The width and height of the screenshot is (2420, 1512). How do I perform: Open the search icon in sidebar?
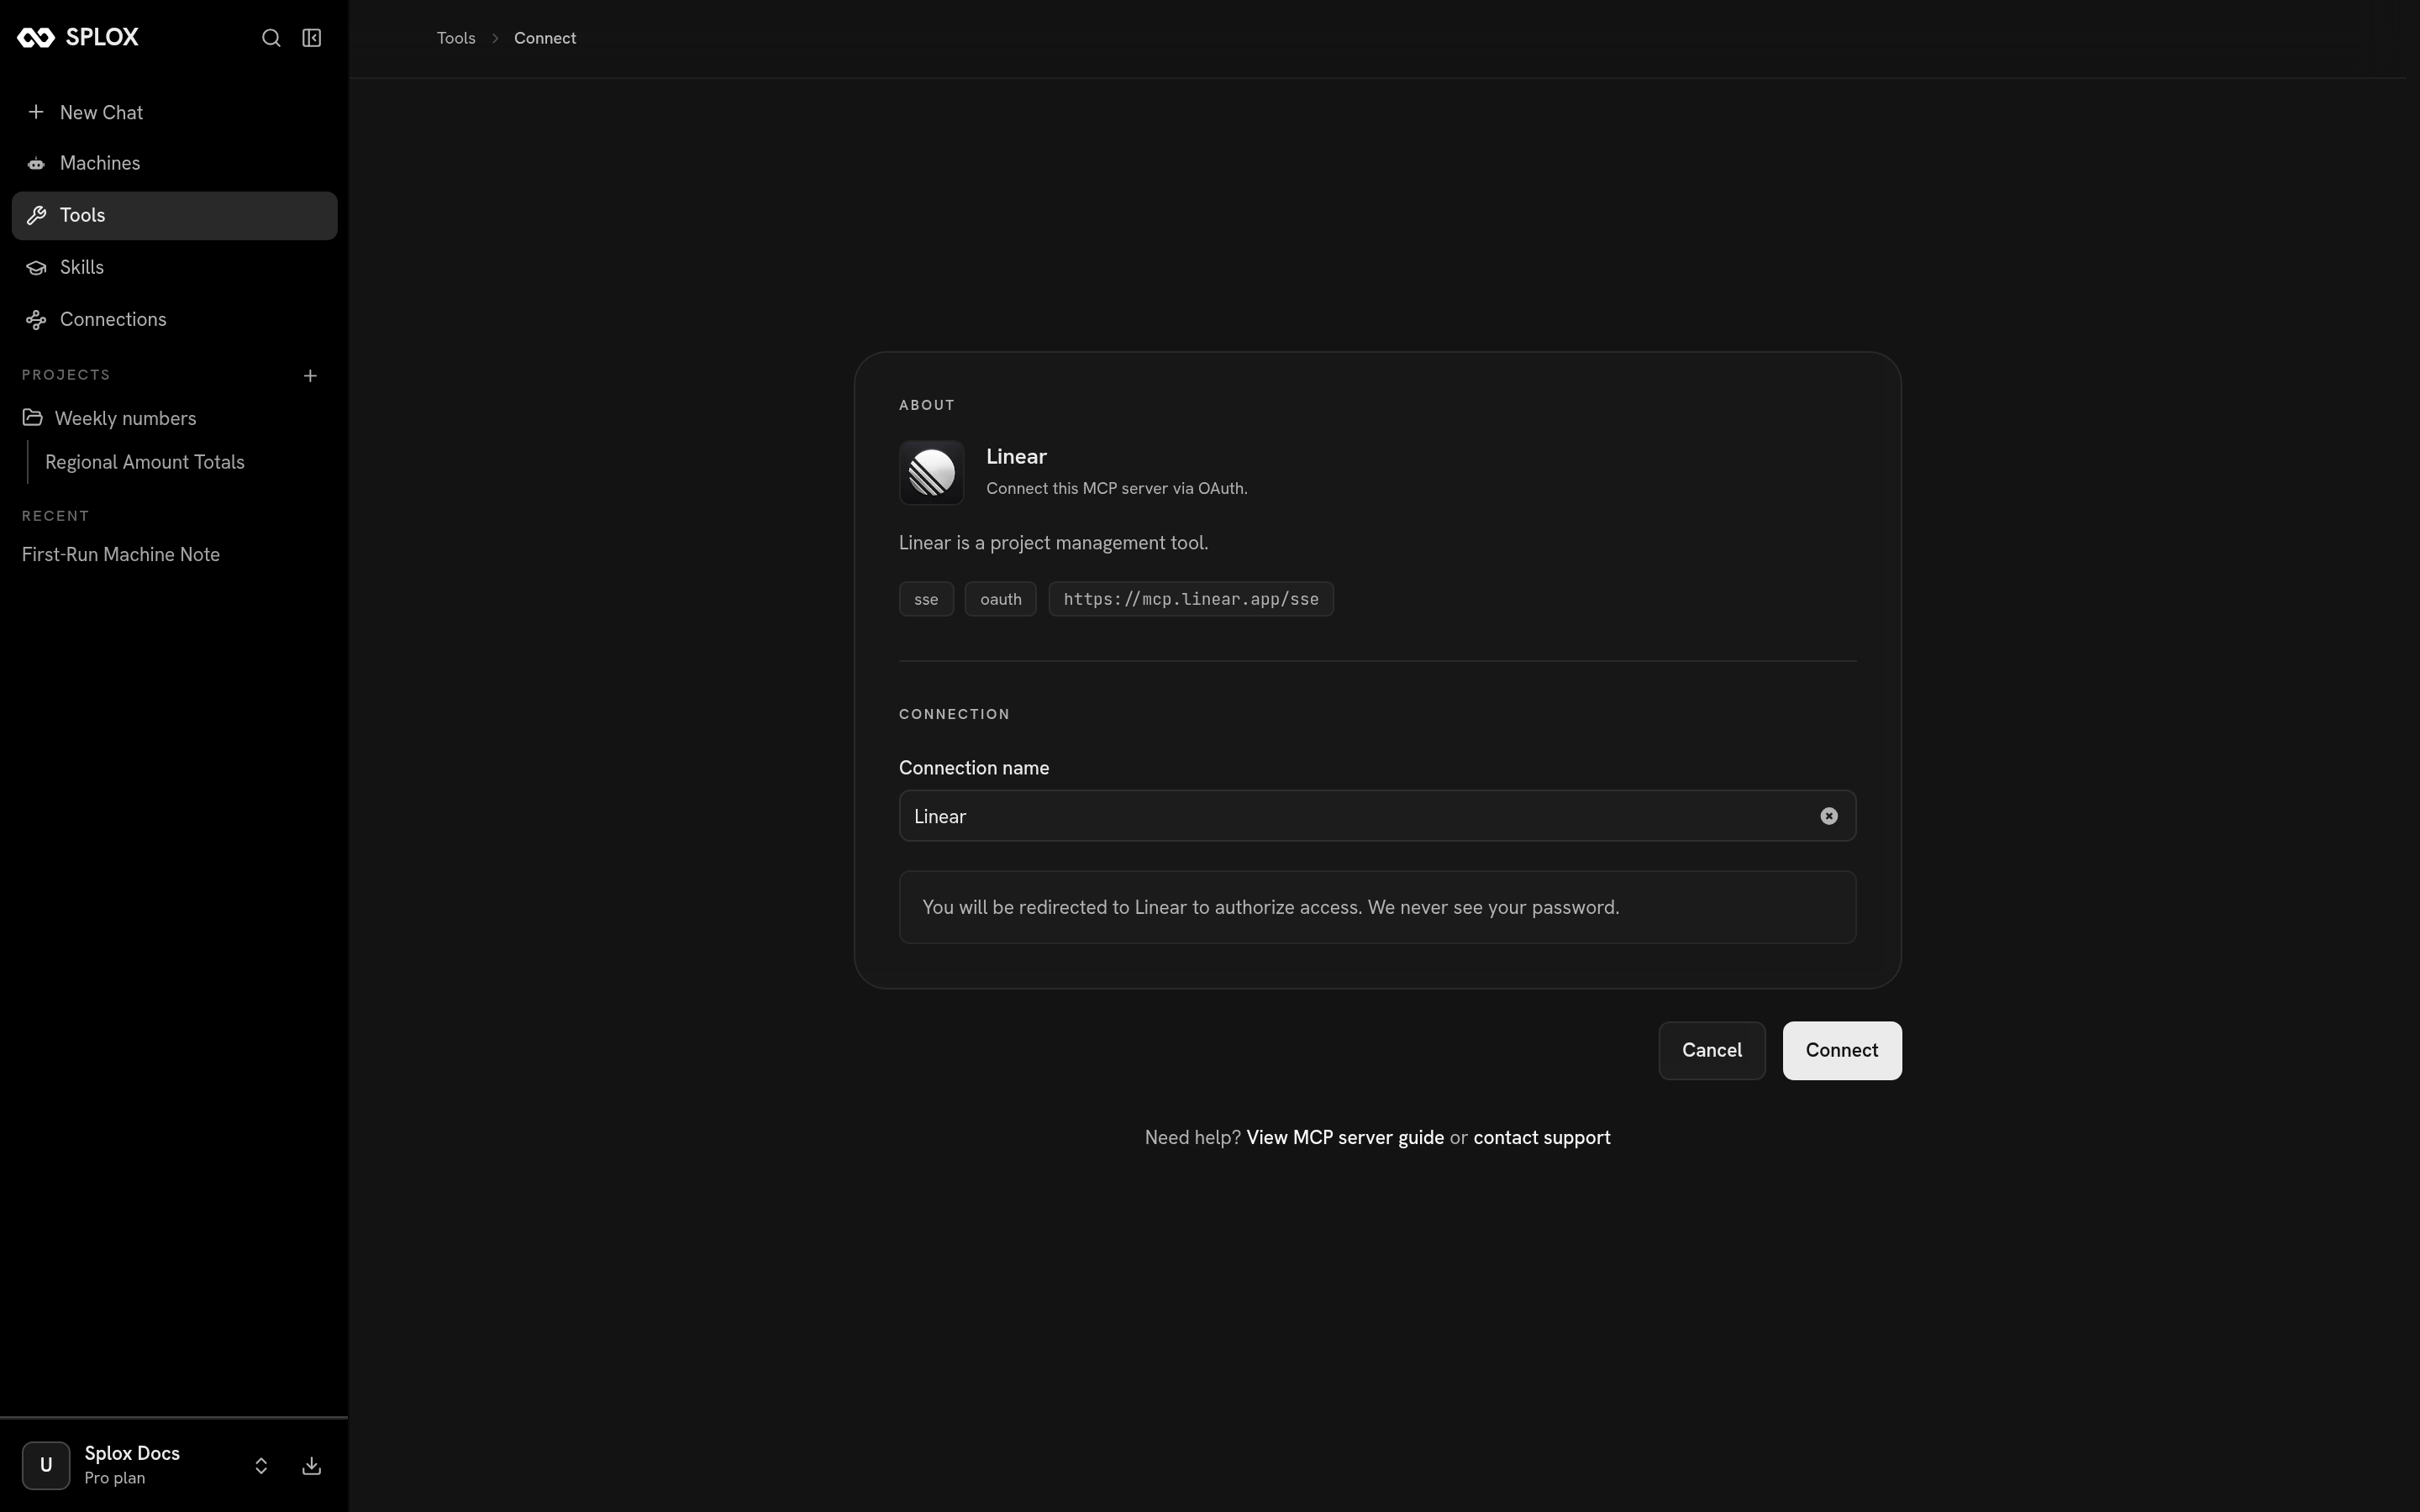(271, 38)
